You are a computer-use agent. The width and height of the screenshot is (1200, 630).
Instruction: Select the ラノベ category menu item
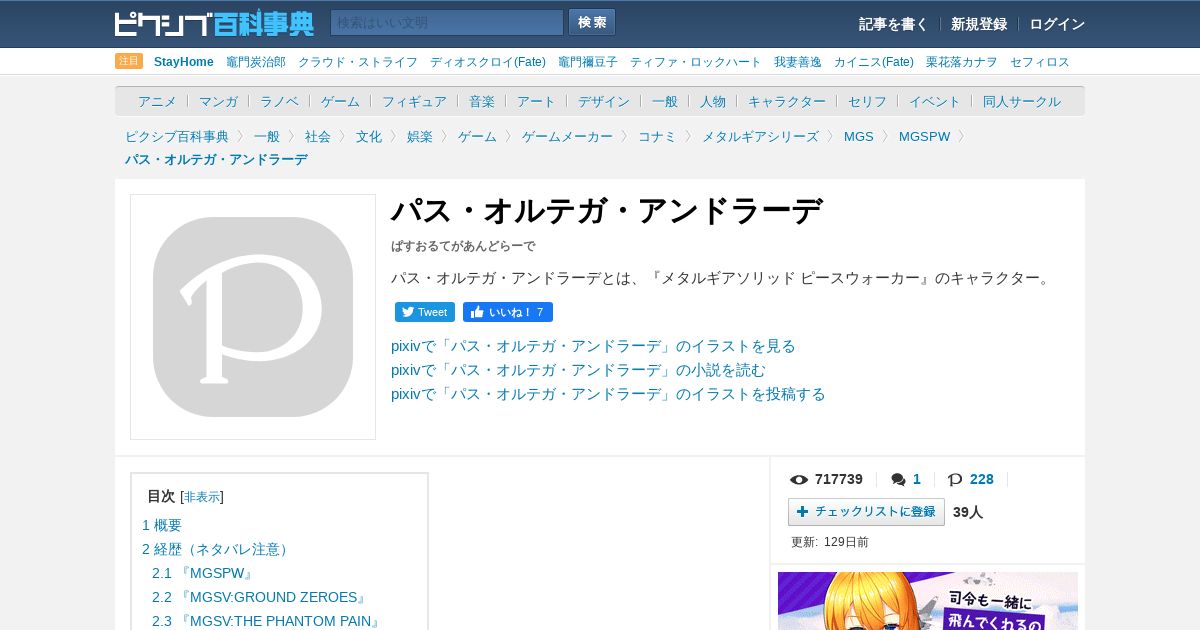(279, 101)
